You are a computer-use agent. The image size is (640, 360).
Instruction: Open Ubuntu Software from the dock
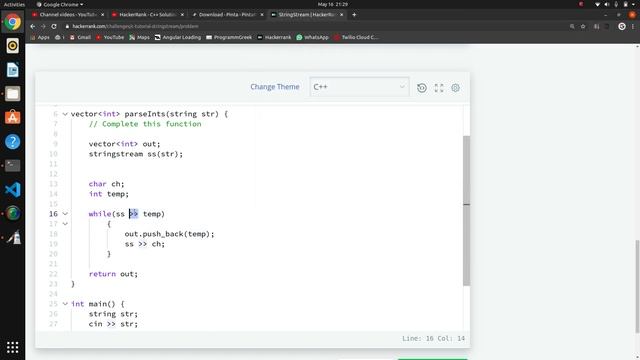[13, 118]
